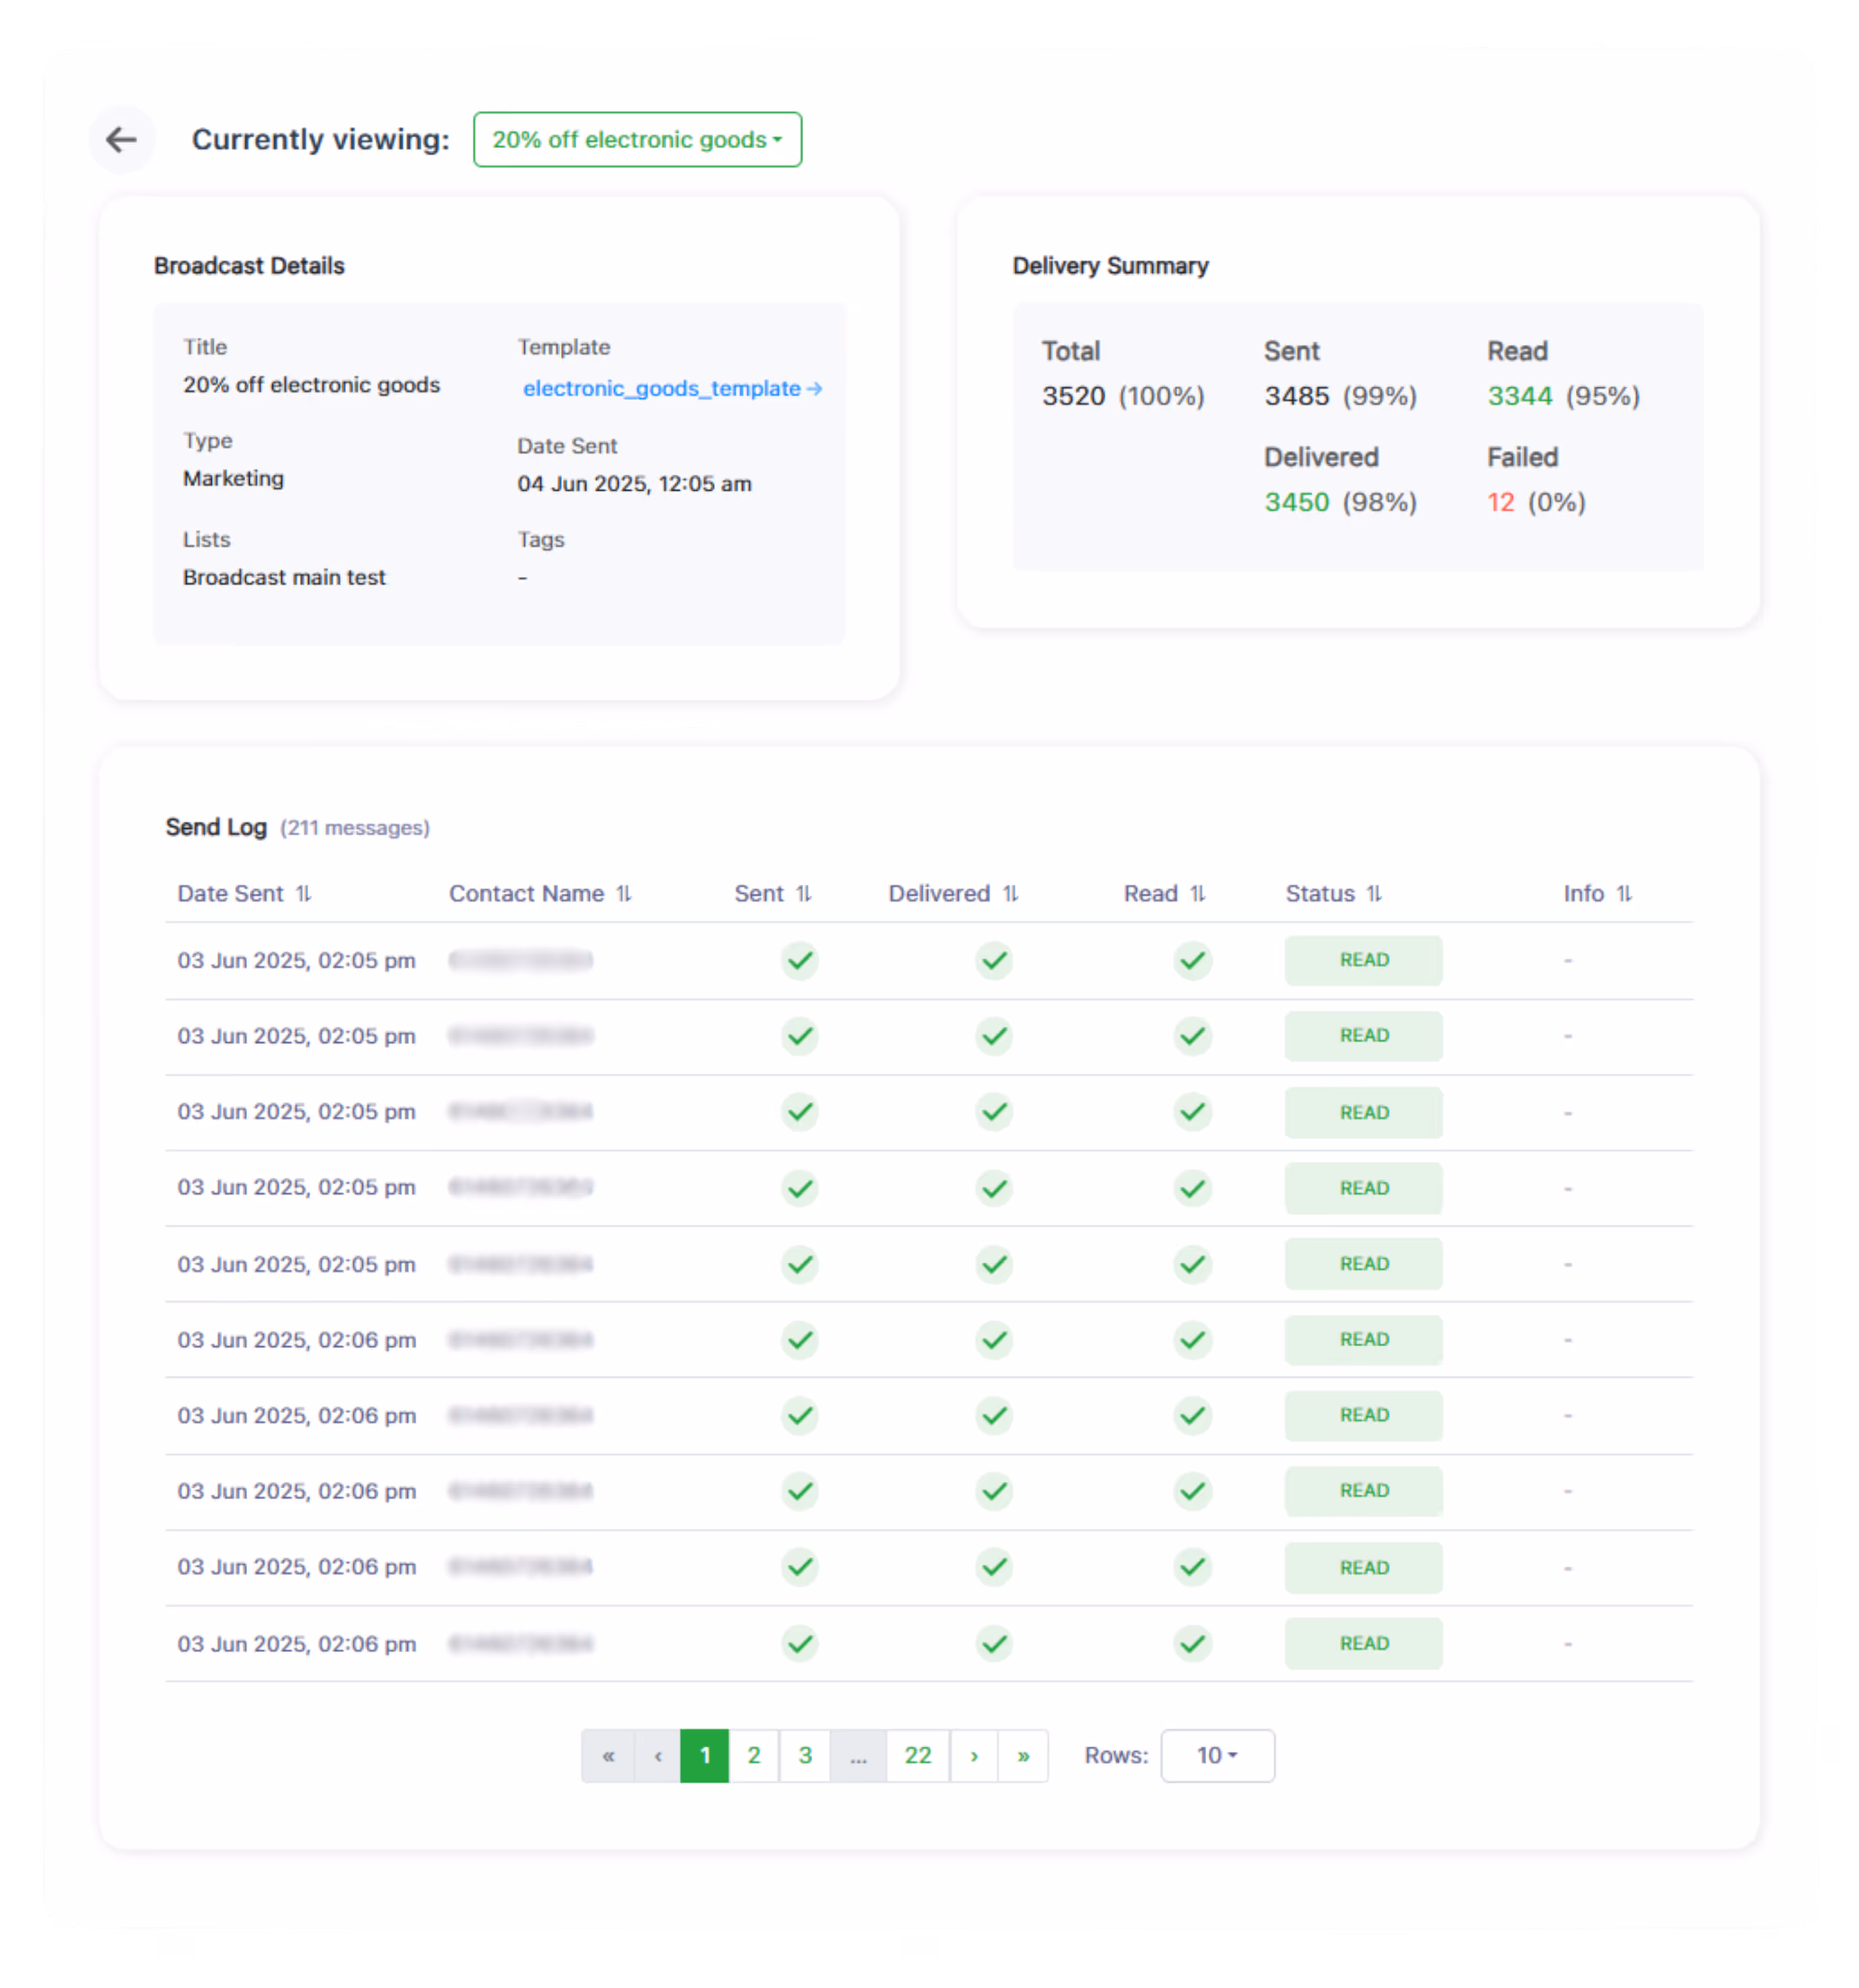Go to page 2 of the Send Log
Screen dimensions: 1859x1988
click(754, 1755)
